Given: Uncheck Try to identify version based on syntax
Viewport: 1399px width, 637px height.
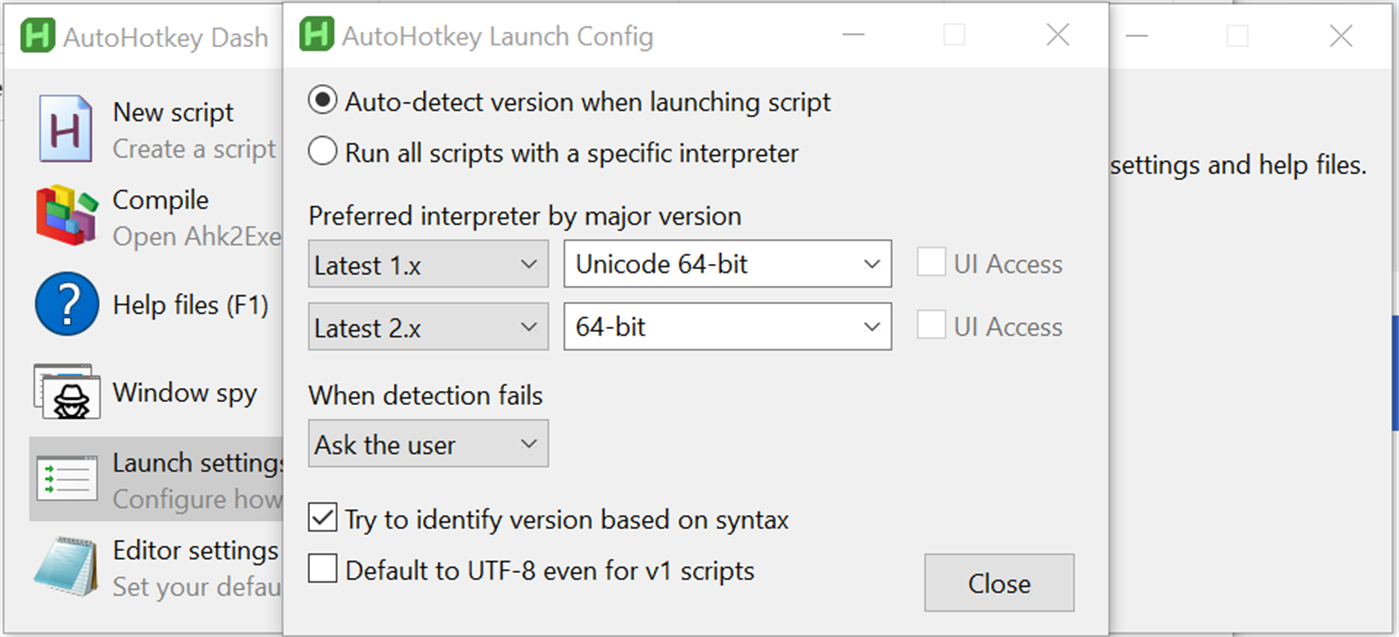Looking at the screenshot, I should 322,518.
